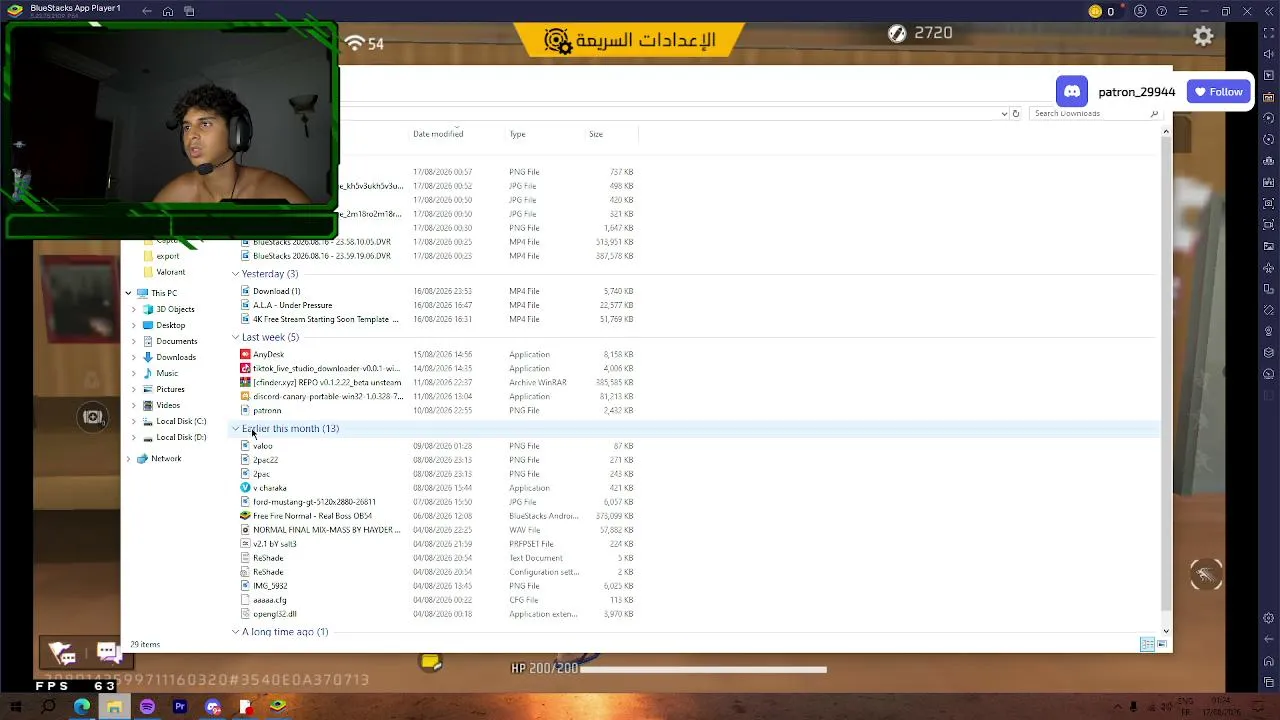Open the in-game settings gear
The image size is (1280, 720).
(1203, 36)
